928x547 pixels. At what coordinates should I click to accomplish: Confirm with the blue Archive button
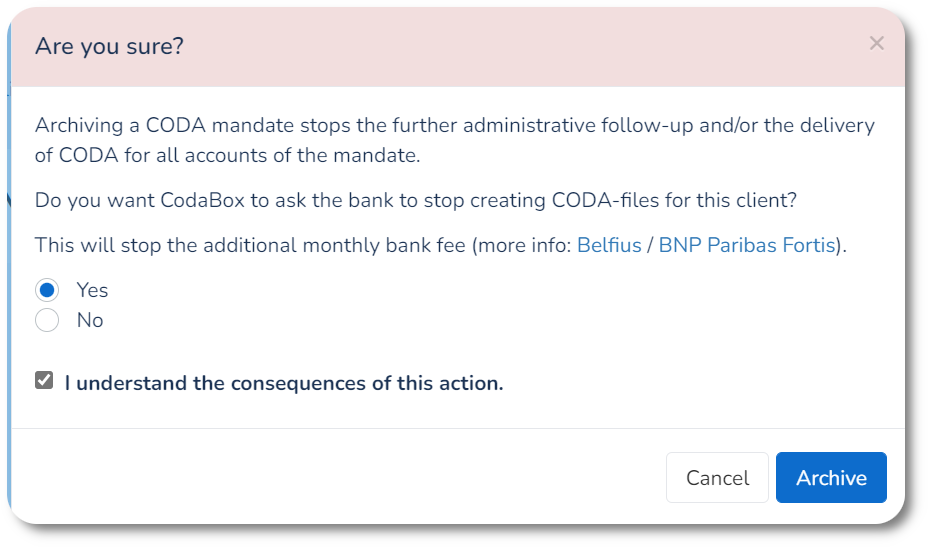pos(831,478)
